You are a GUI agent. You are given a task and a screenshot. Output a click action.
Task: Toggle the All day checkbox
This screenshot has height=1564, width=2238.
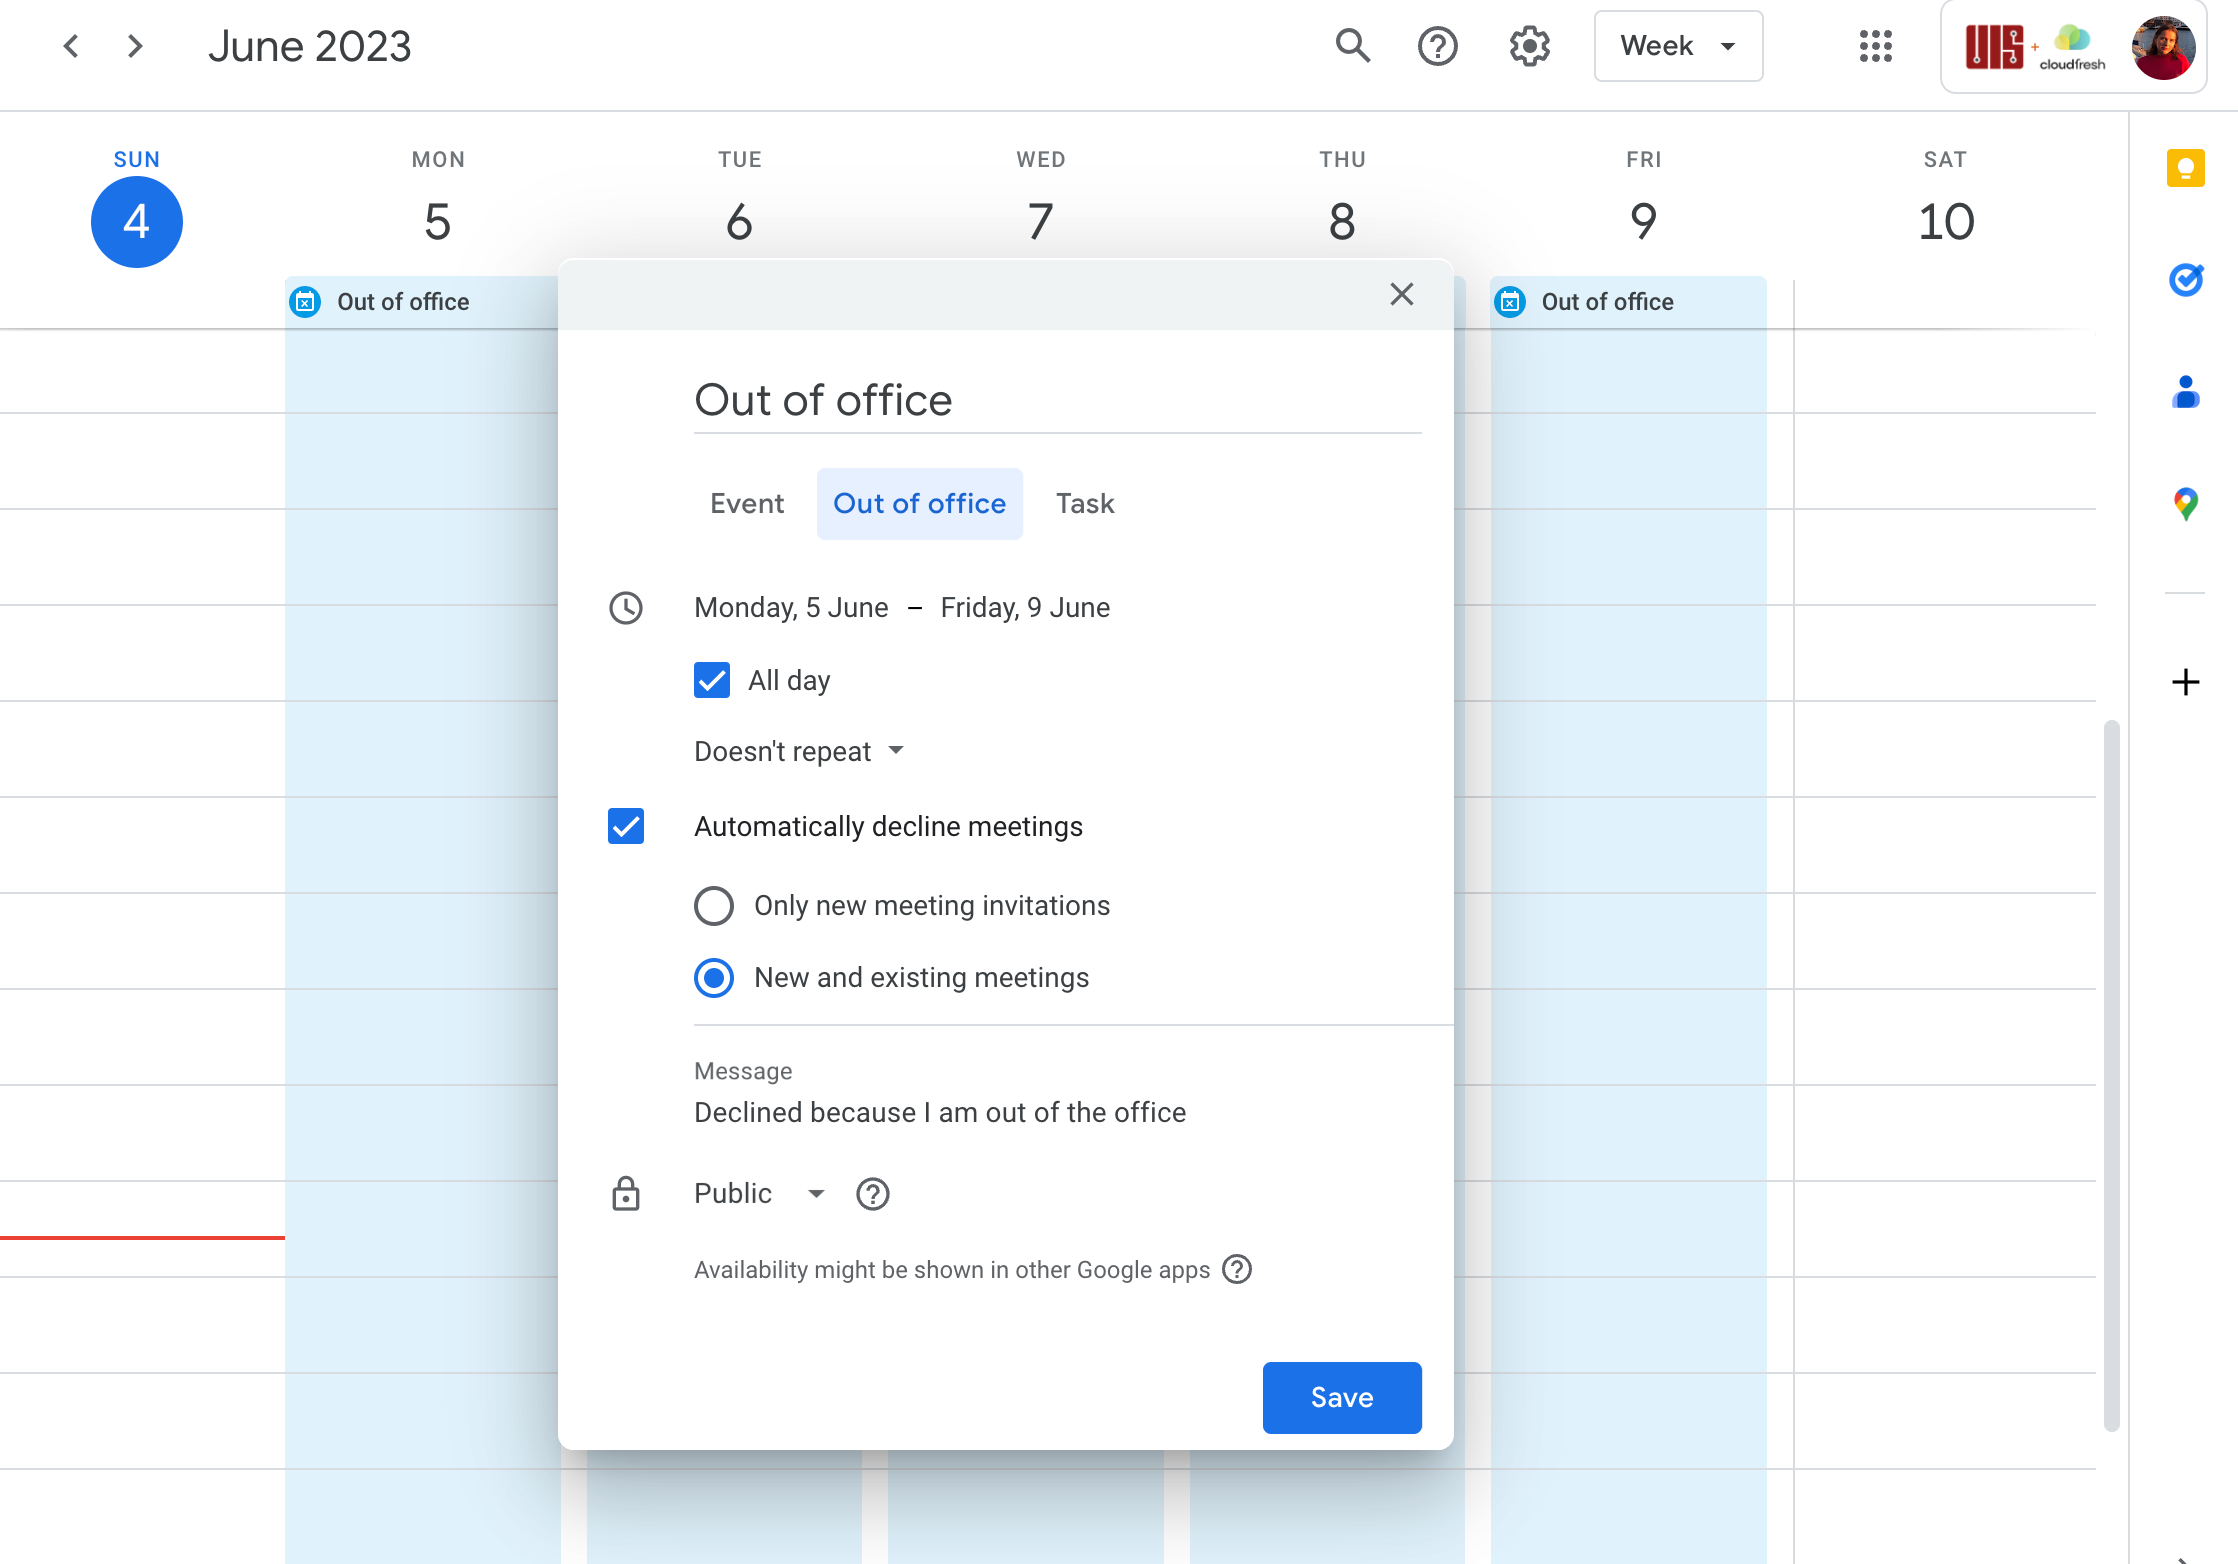point(711,680)
